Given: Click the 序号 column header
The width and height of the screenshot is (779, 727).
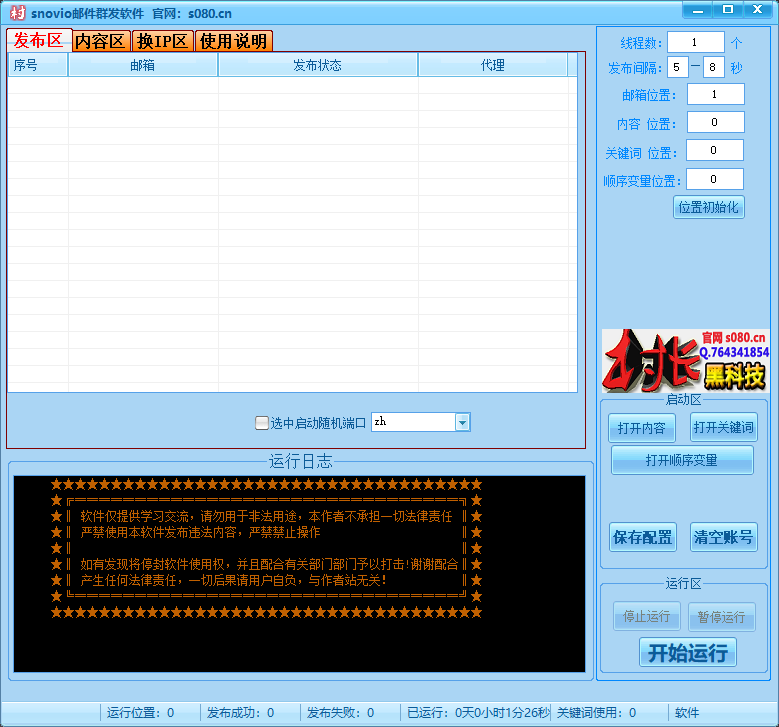Looking at the screenshot, I should coord(37,65).
